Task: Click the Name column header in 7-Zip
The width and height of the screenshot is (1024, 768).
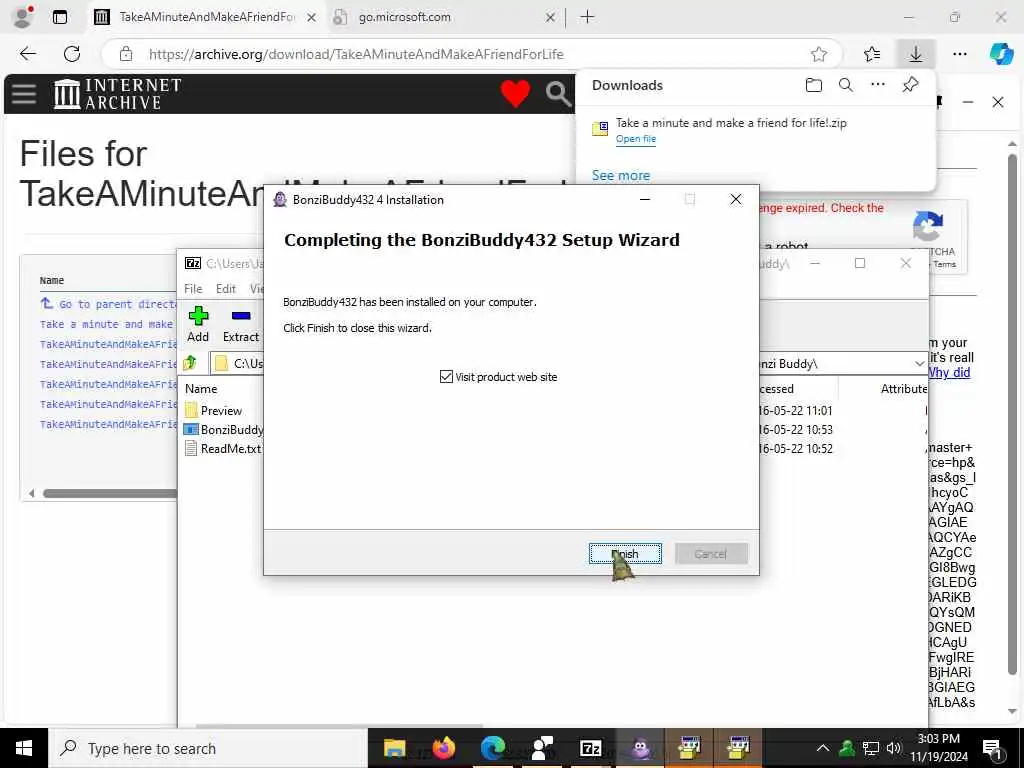Action: coord(201,389)
